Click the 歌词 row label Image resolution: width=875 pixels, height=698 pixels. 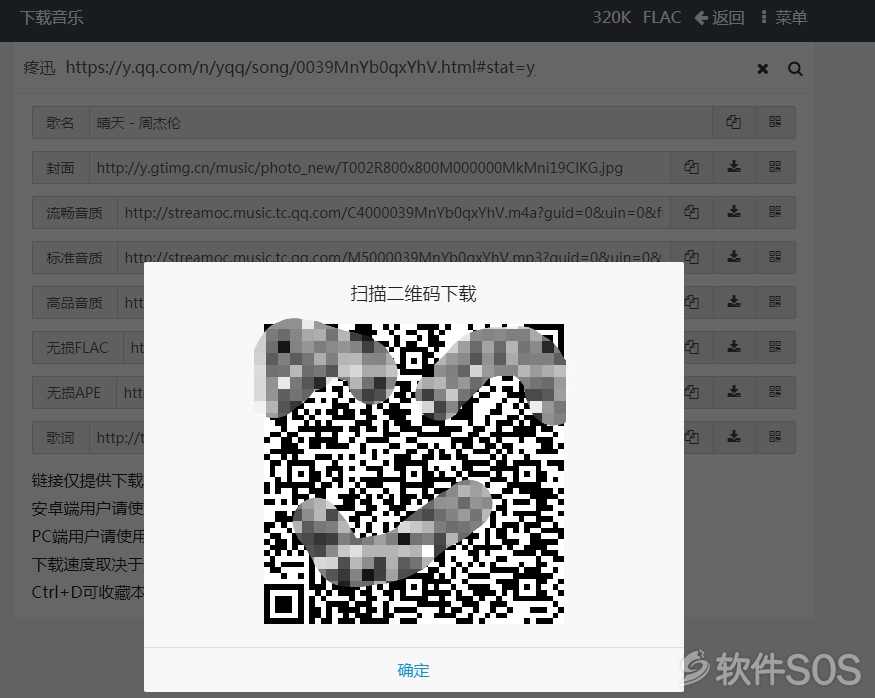pyautogui.click(x=61, y=437)
